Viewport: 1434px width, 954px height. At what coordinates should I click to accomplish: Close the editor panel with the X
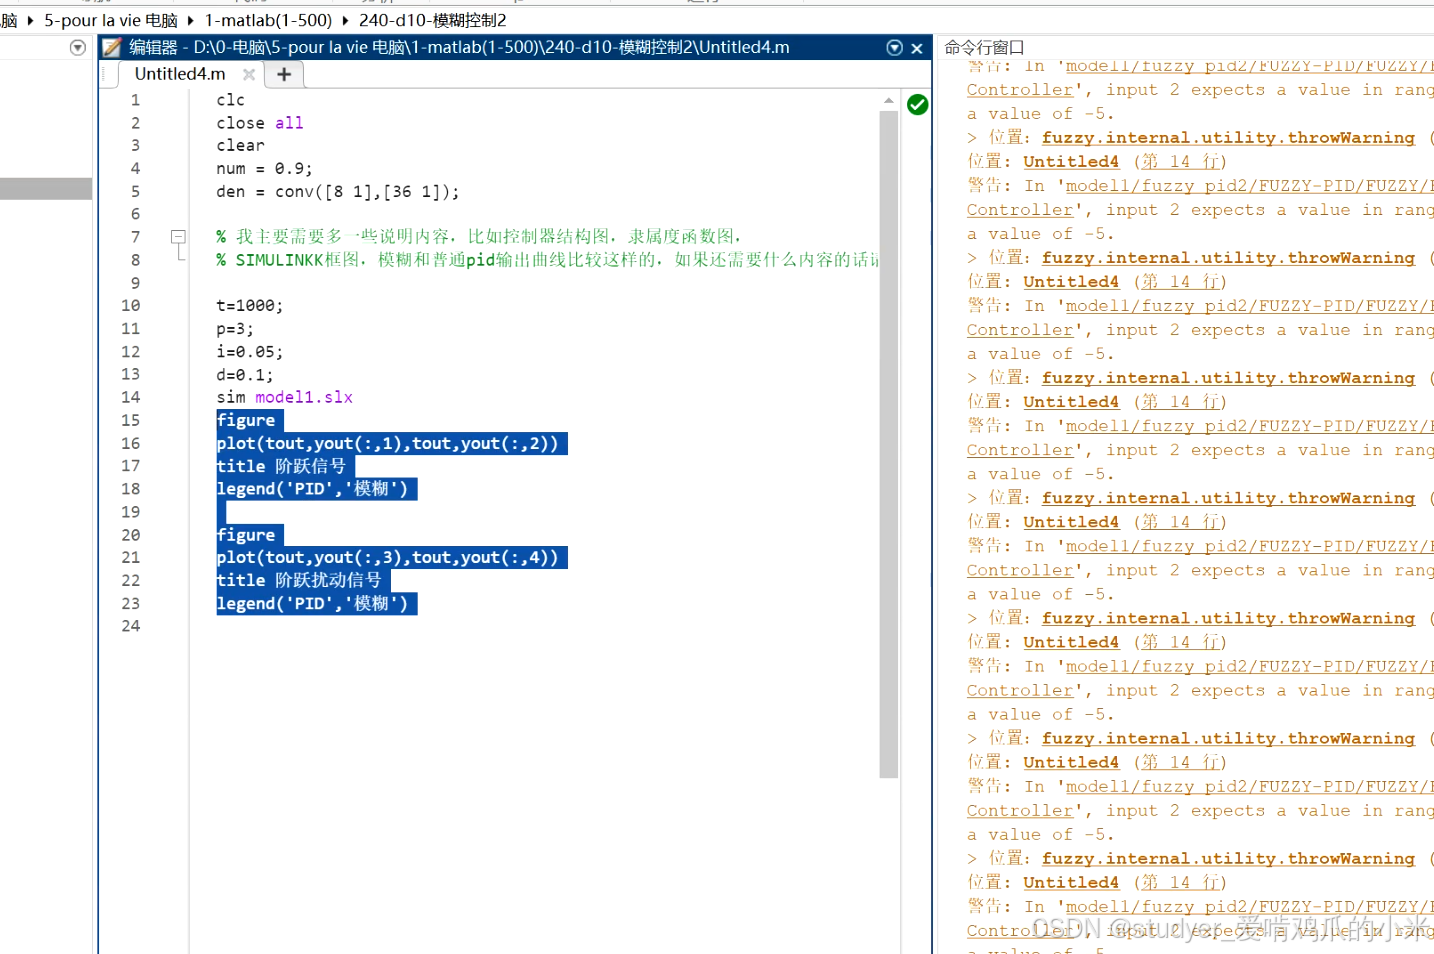(x=916, y=48)
